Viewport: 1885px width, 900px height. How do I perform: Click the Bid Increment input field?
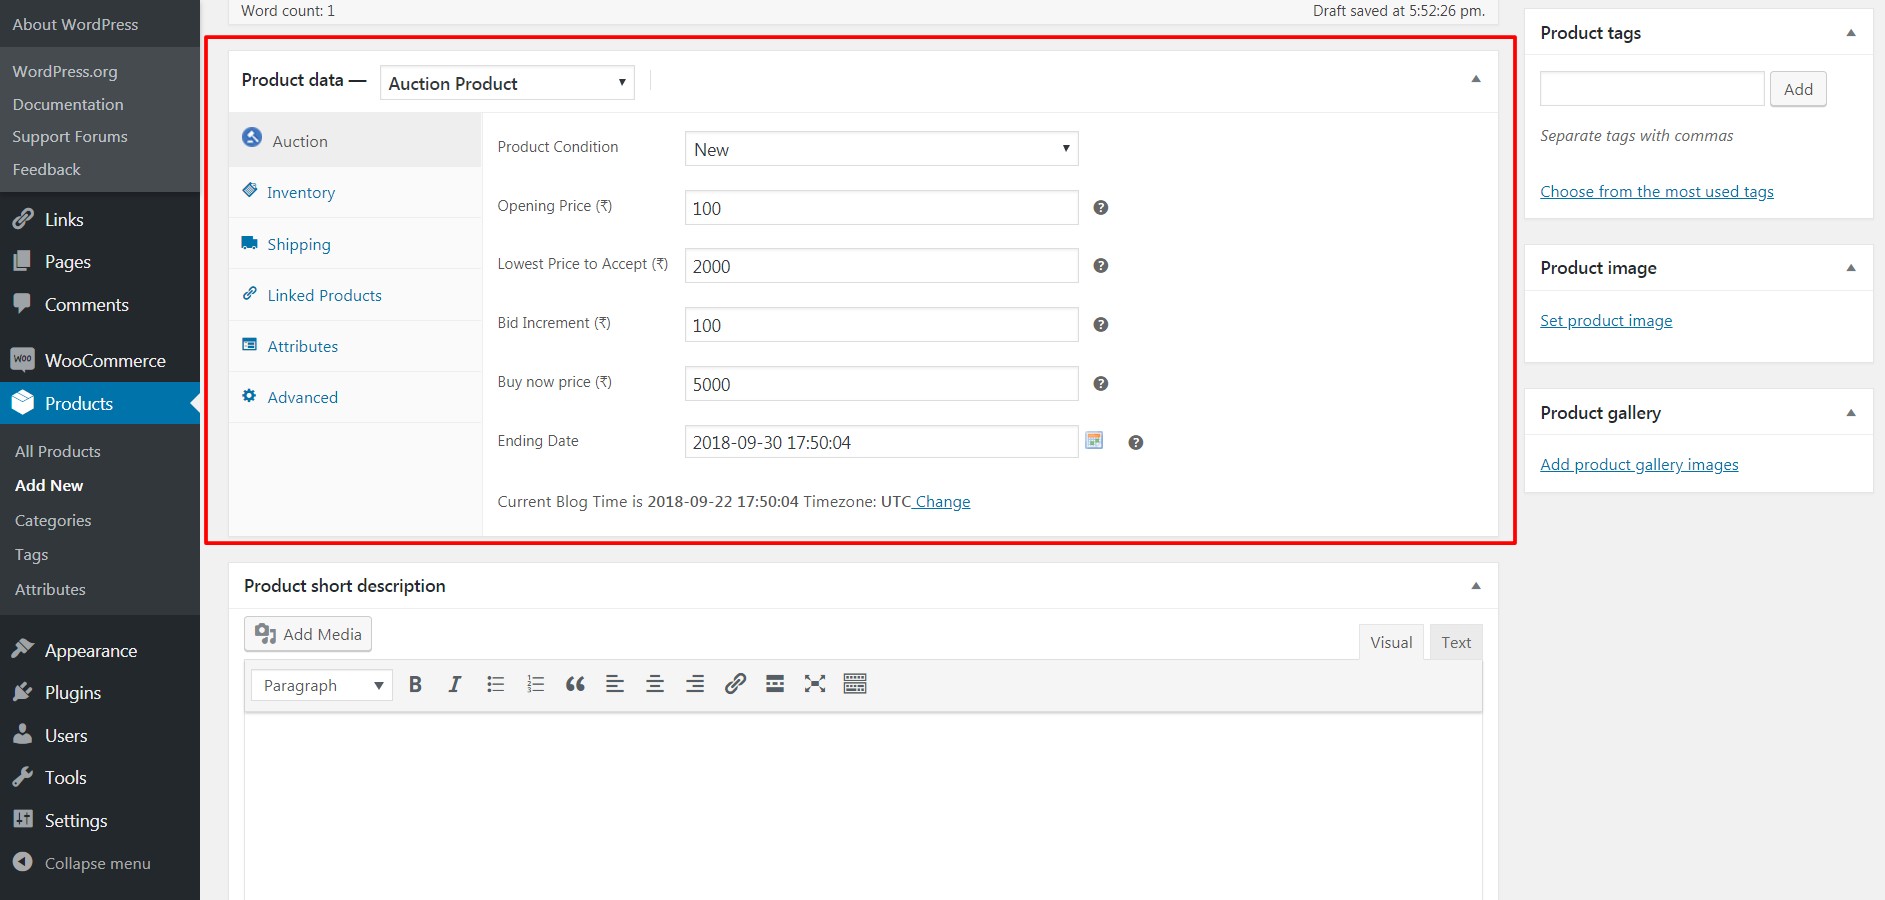pos(881,325)
